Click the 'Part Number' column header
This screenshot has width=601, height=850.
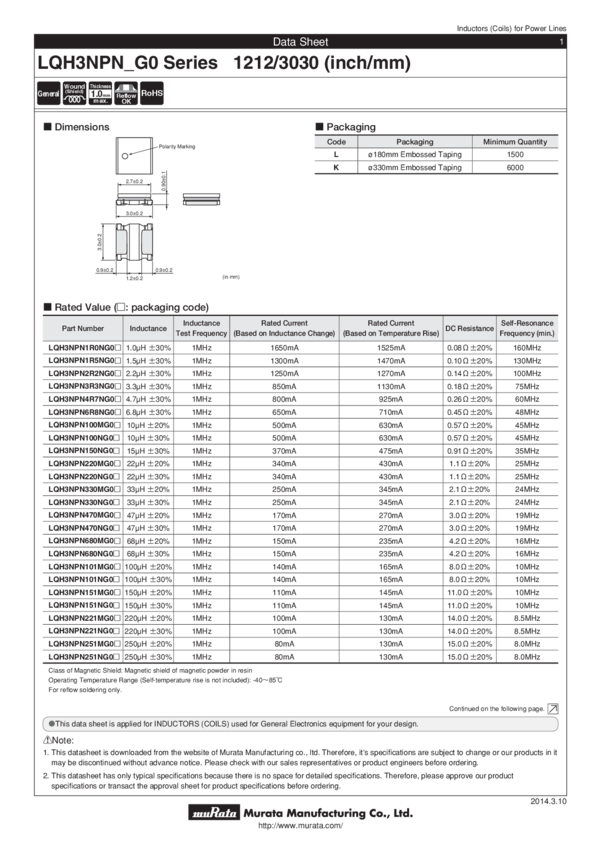tap(83, 329)
